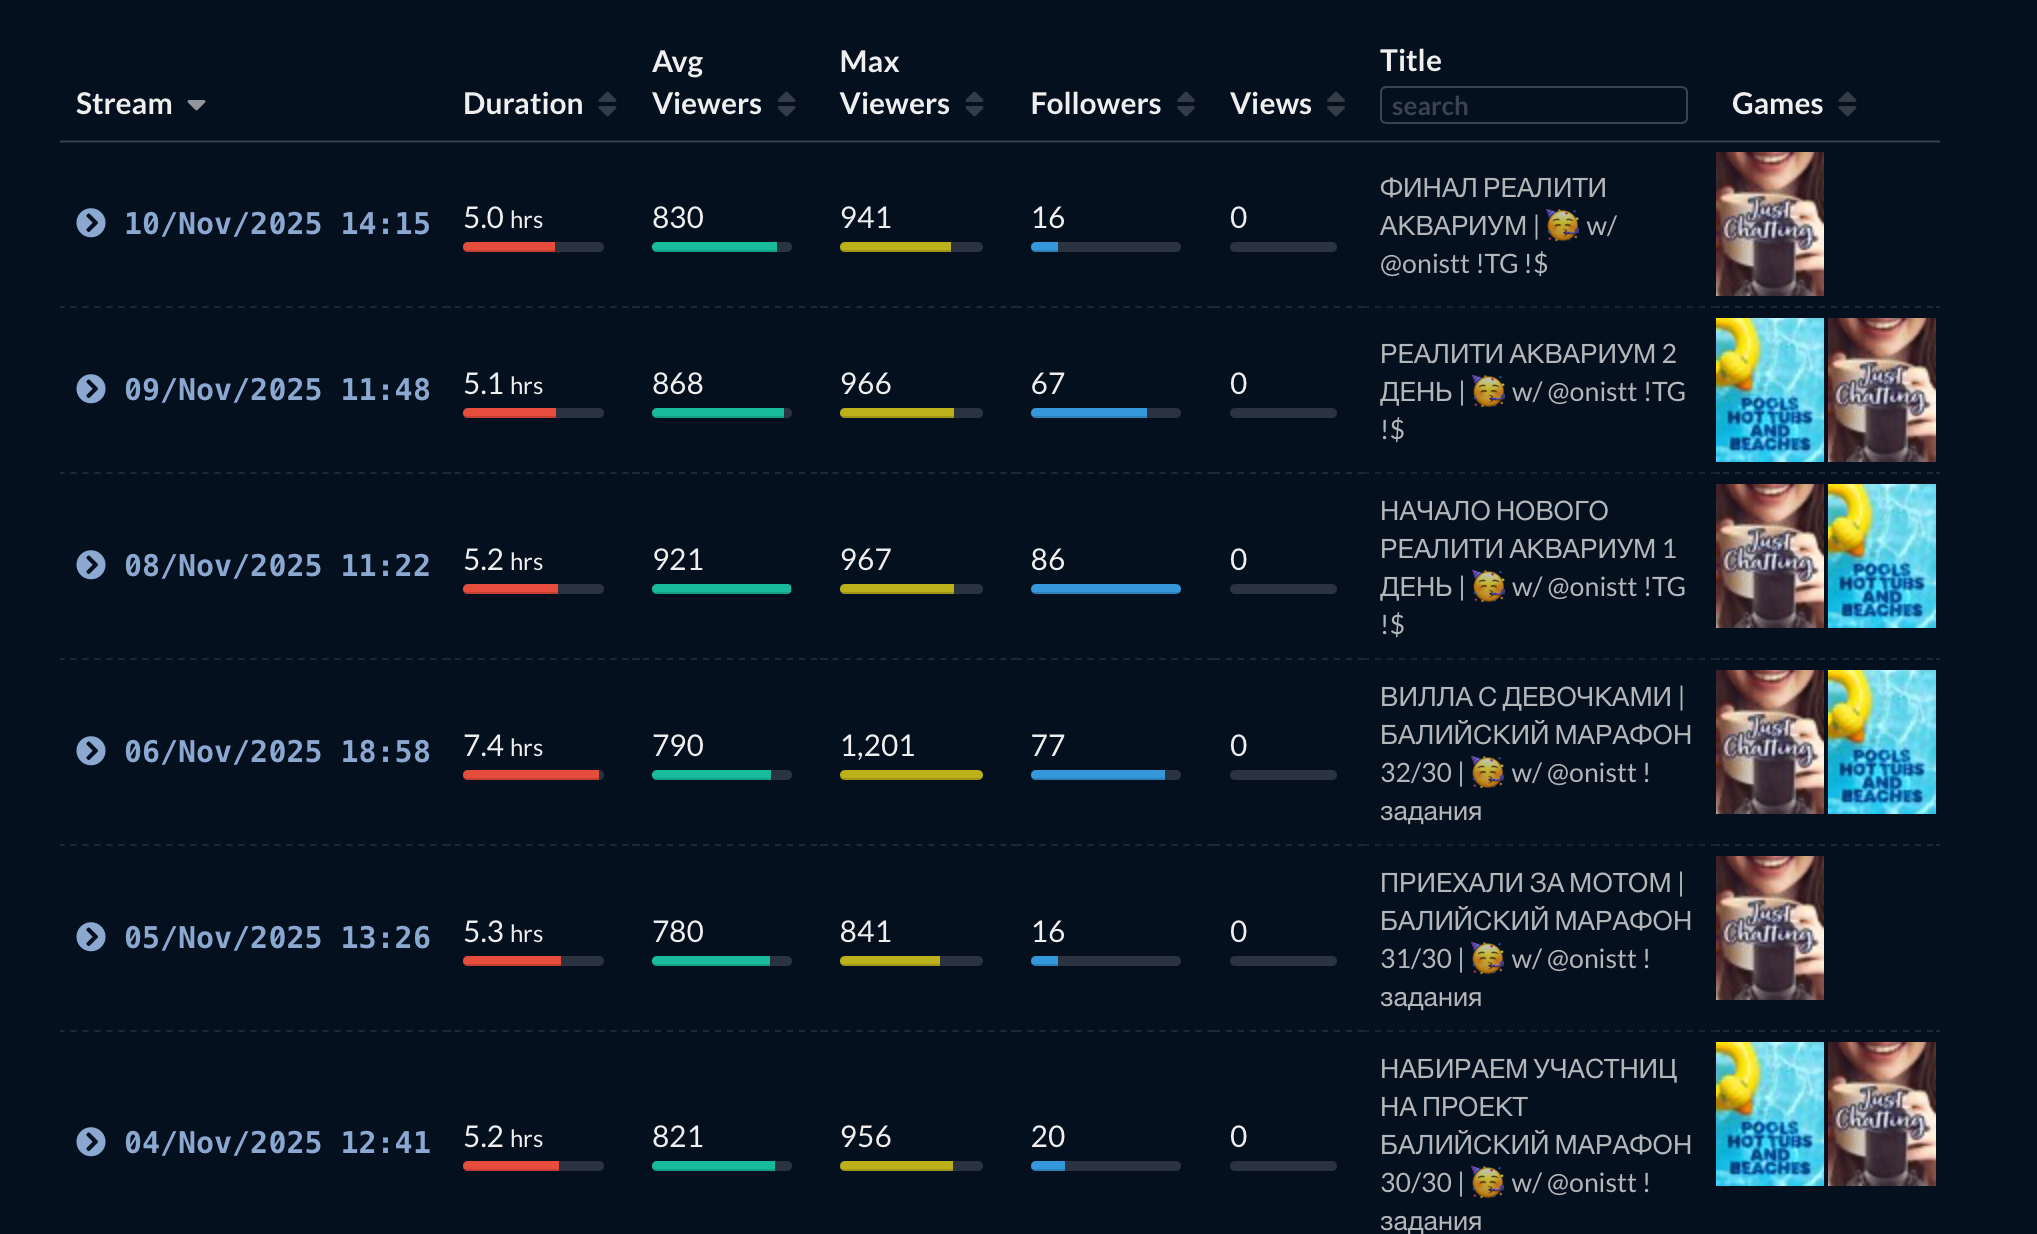Click Games column sort arrows
The height and width of the screenshot is (1234, 2037).
(x=1847, y=104)
